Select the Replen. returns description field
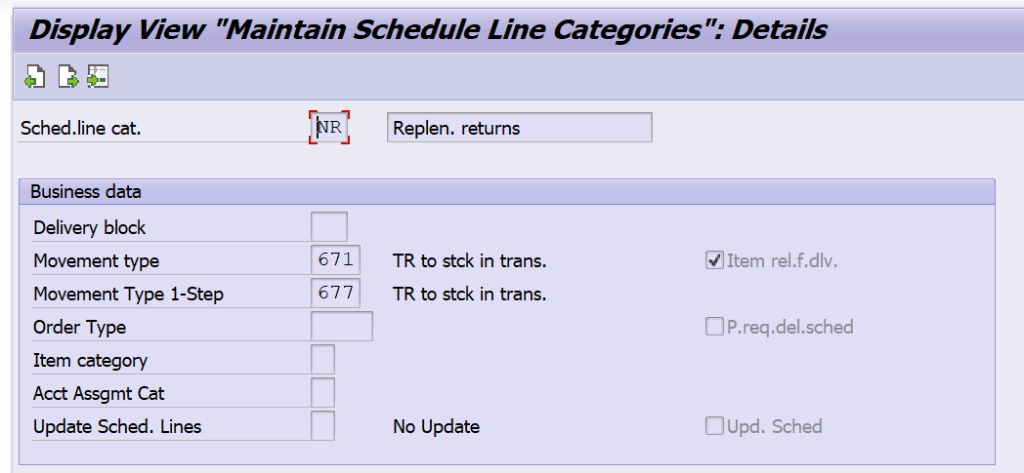The image size is (1024, 473). pyautogui.click(x=519, y=128)
